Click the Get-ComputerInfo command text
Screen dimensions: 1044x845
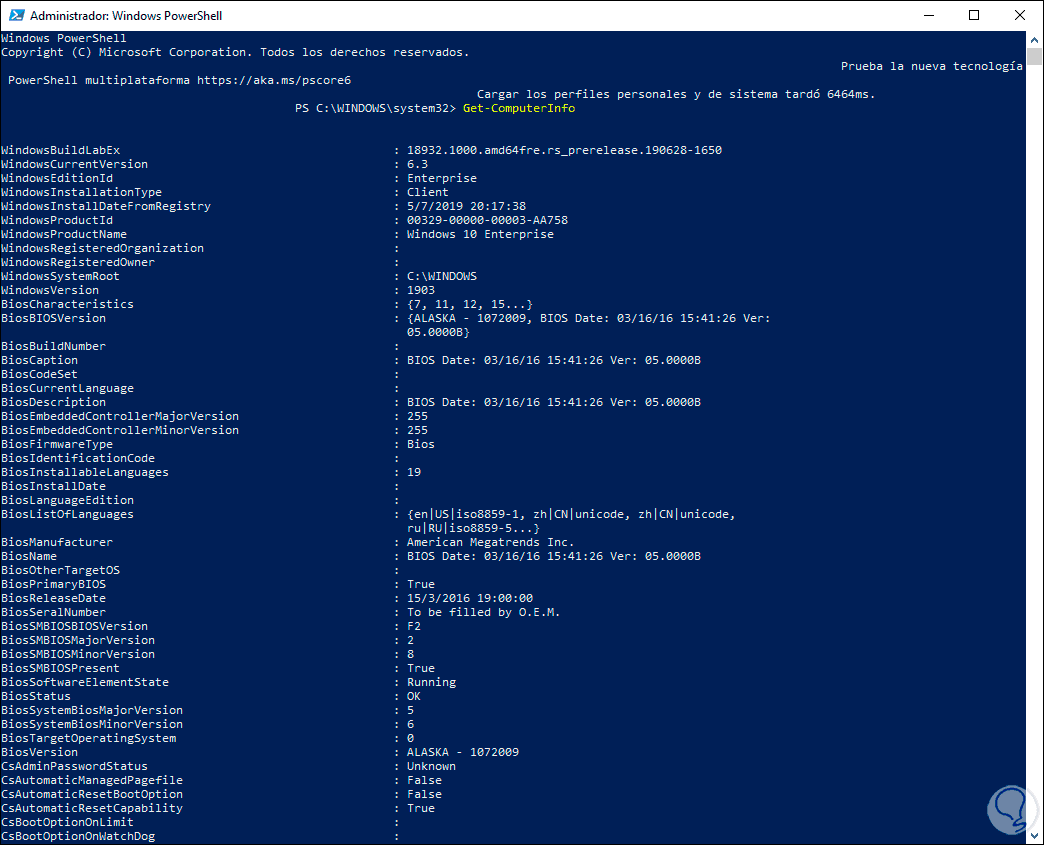519,108
